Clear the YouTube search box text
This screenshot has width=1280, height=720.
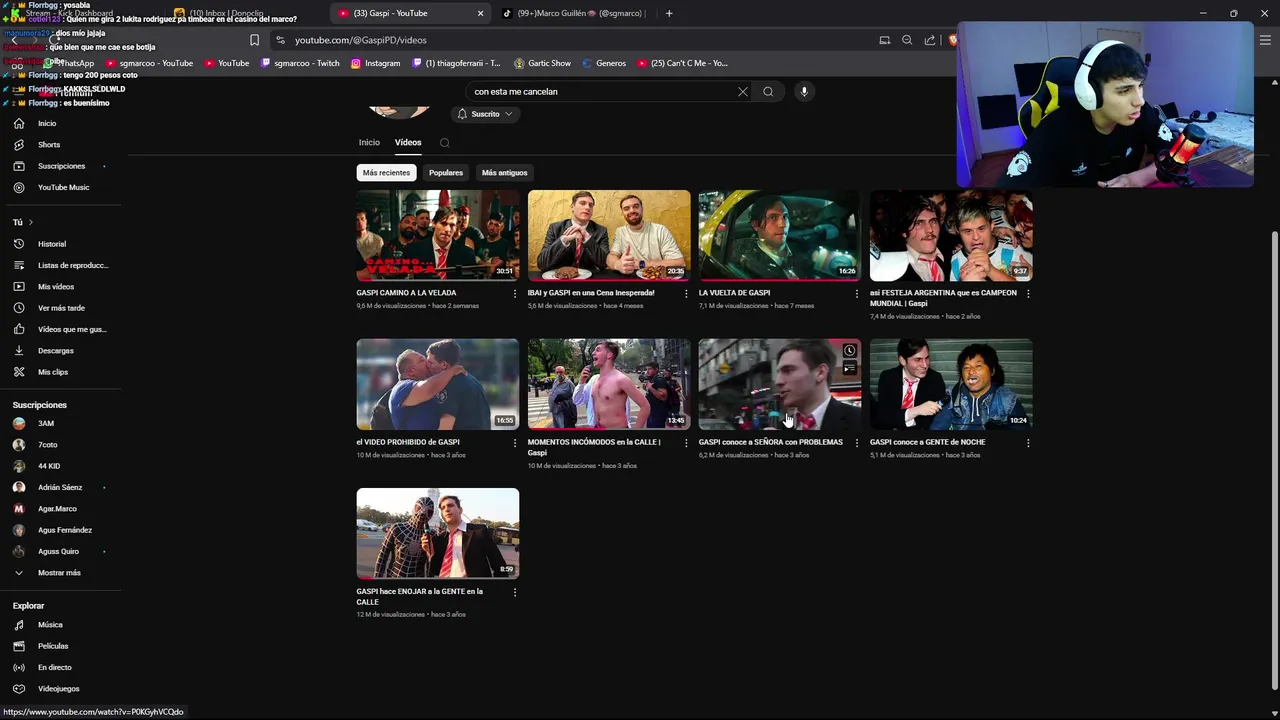point(742,92)
